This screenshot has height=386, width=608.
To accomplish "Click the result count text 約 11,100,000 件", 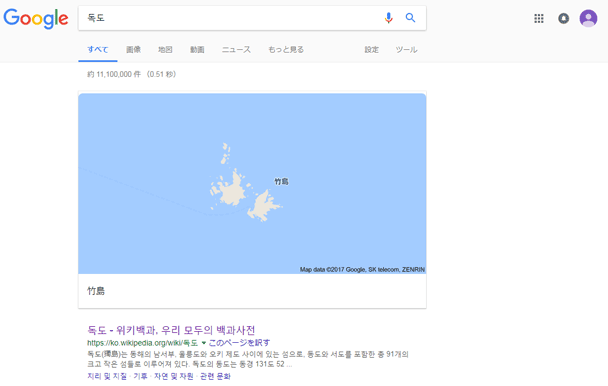I will (x=114, y=74).
